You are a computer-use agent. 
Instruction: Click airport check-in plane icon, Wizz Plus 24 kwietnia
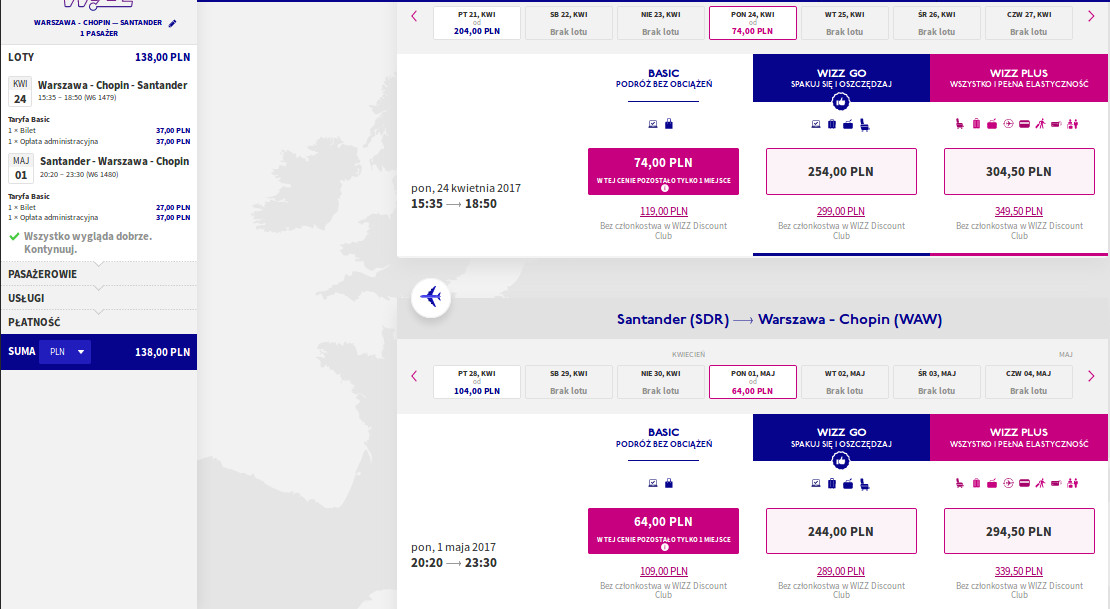1008,124
